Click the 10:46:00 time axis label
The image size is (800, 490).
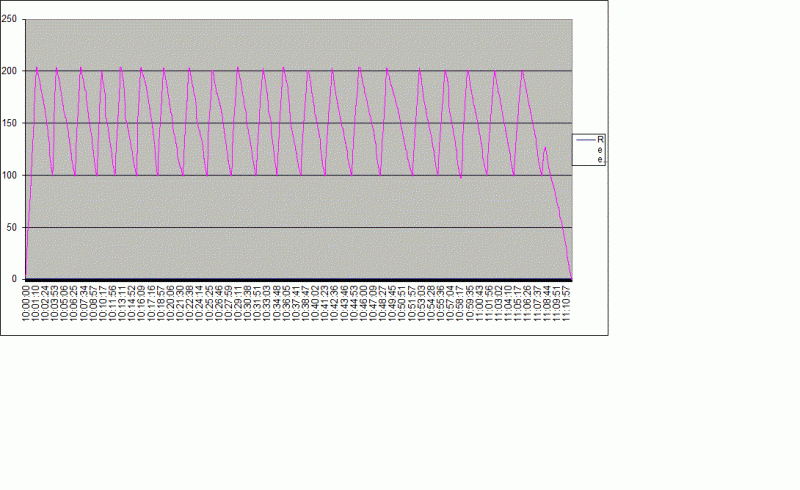point(363,303)
